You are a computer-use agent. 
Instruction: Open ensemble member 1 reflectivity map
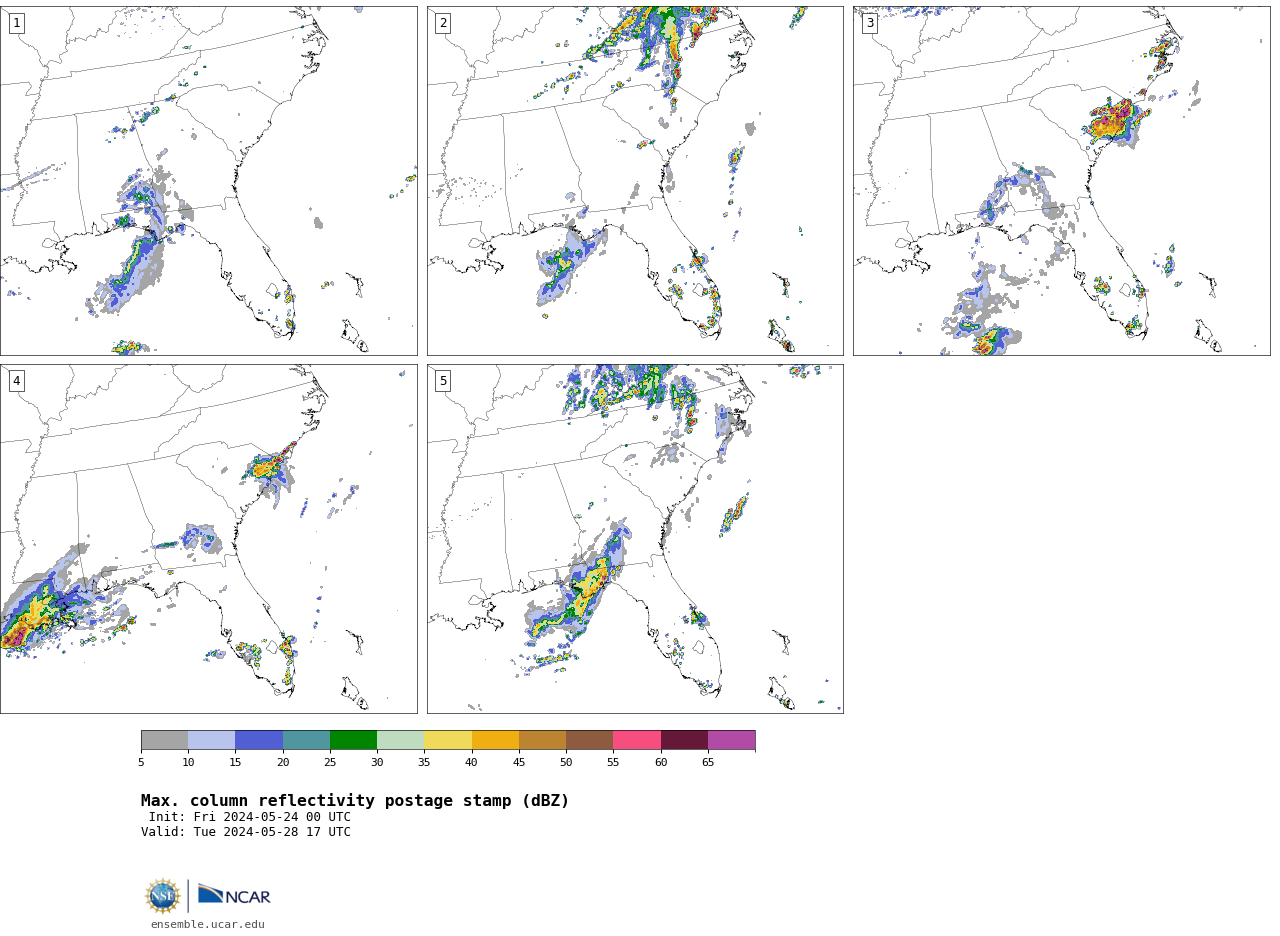point(208,181)
